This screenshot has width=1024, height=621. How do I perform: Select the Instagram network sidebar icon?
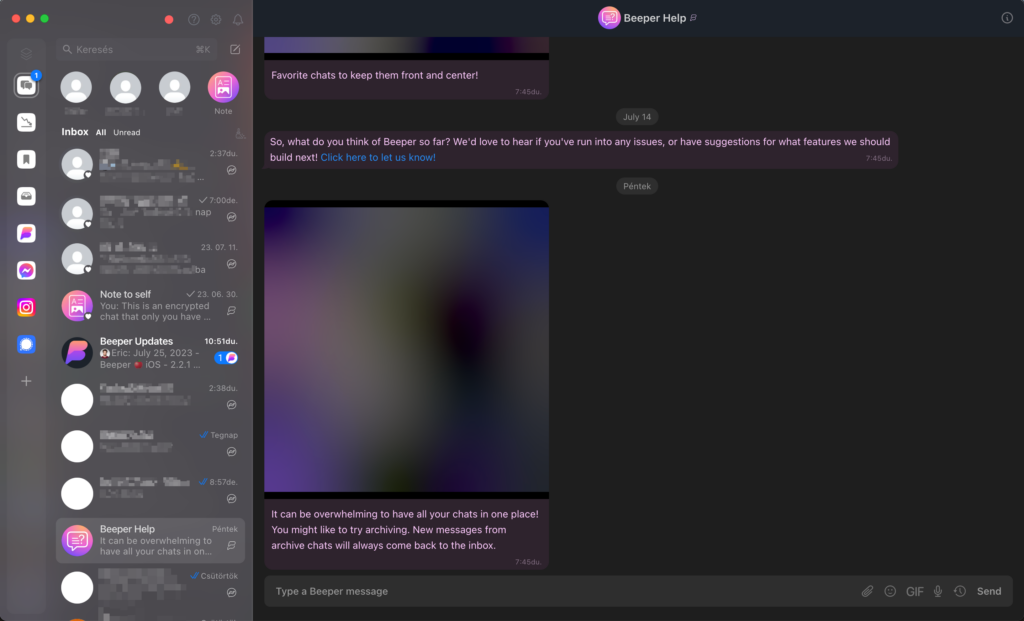(x=26, y=308)
